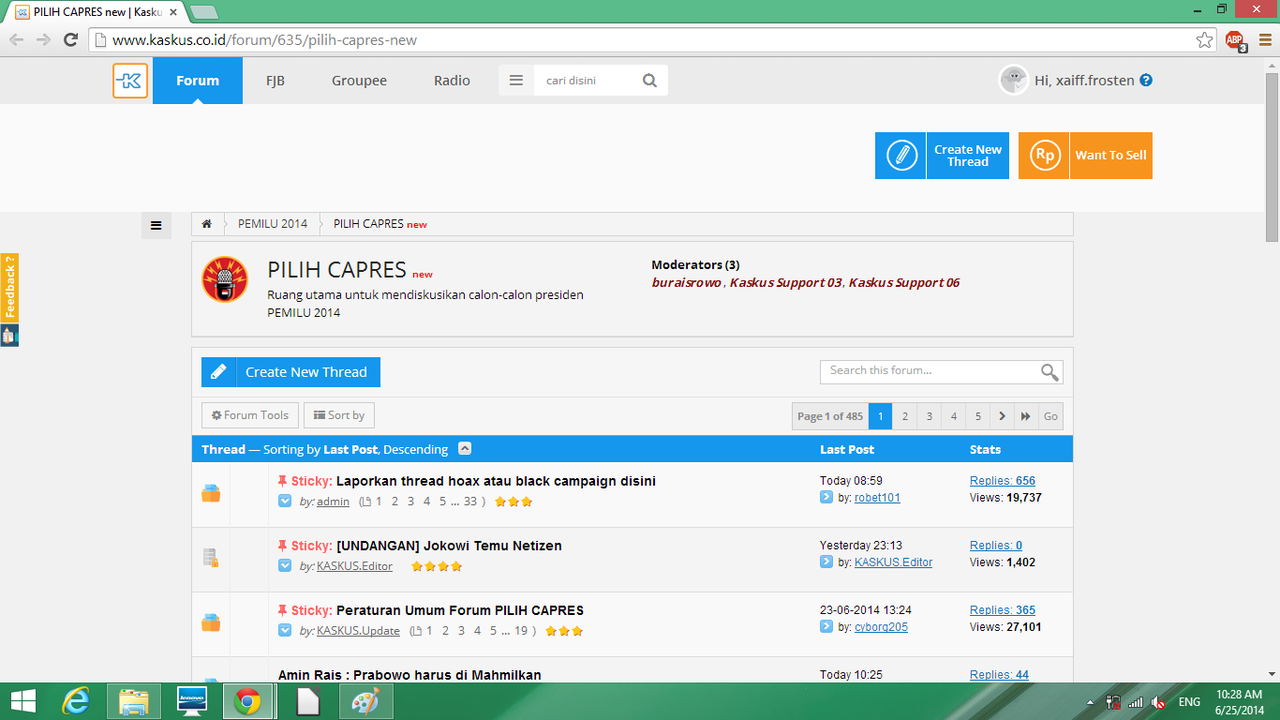
Task: Collapse the thread sorting header arrow
Action: (x=465, y=449)
